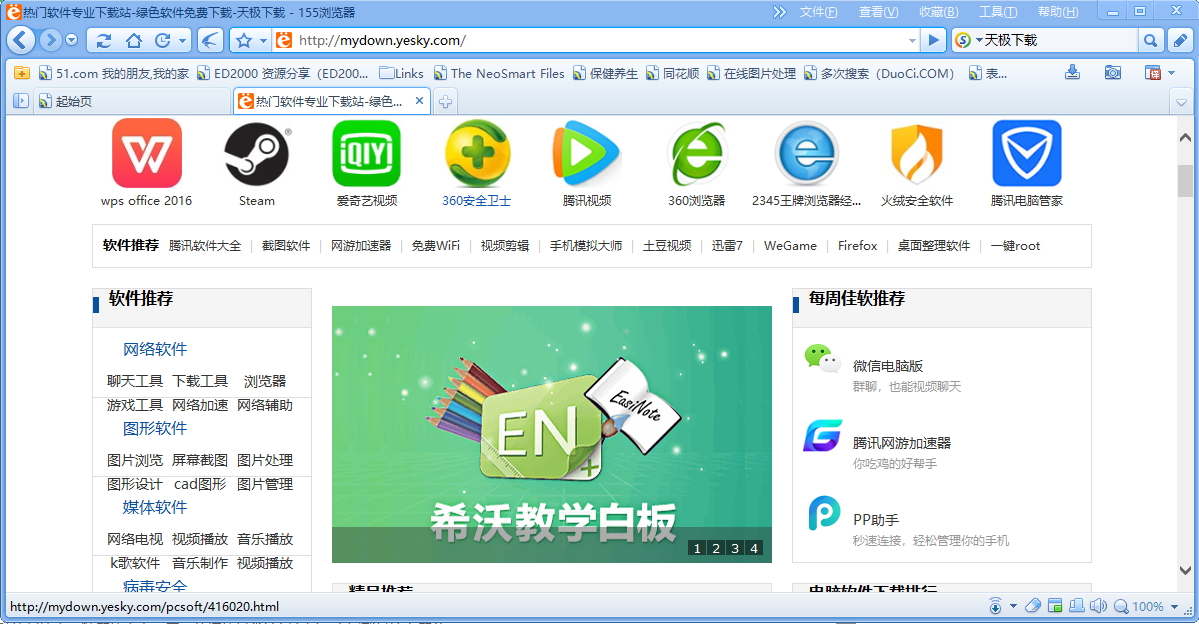The image size is (1199, 624).
Task: Click the pencil highlight icon by search box
Action: point(1179,41)
